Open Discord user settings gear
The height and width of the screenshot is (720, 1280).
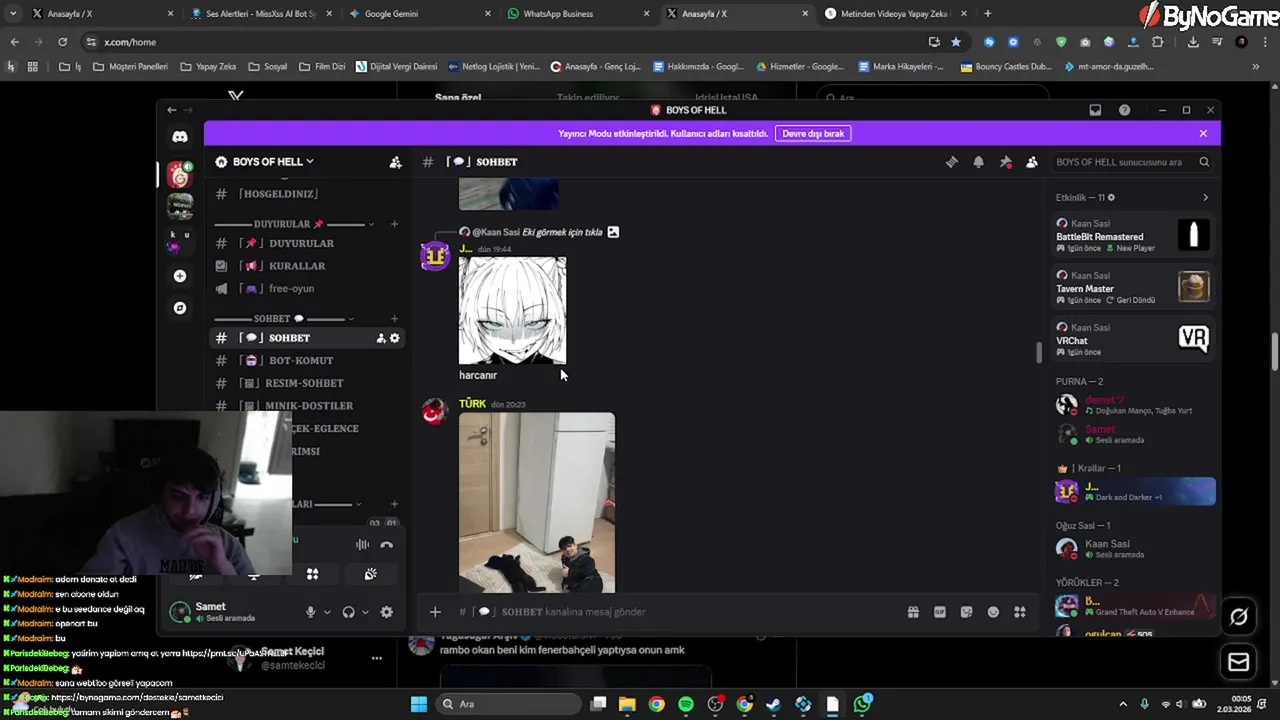pos(387,612)
